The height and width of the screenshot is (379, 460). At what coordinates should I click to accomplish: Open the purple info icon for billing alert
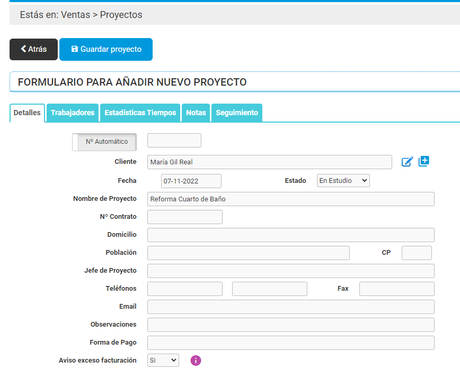tap(196, 360)
